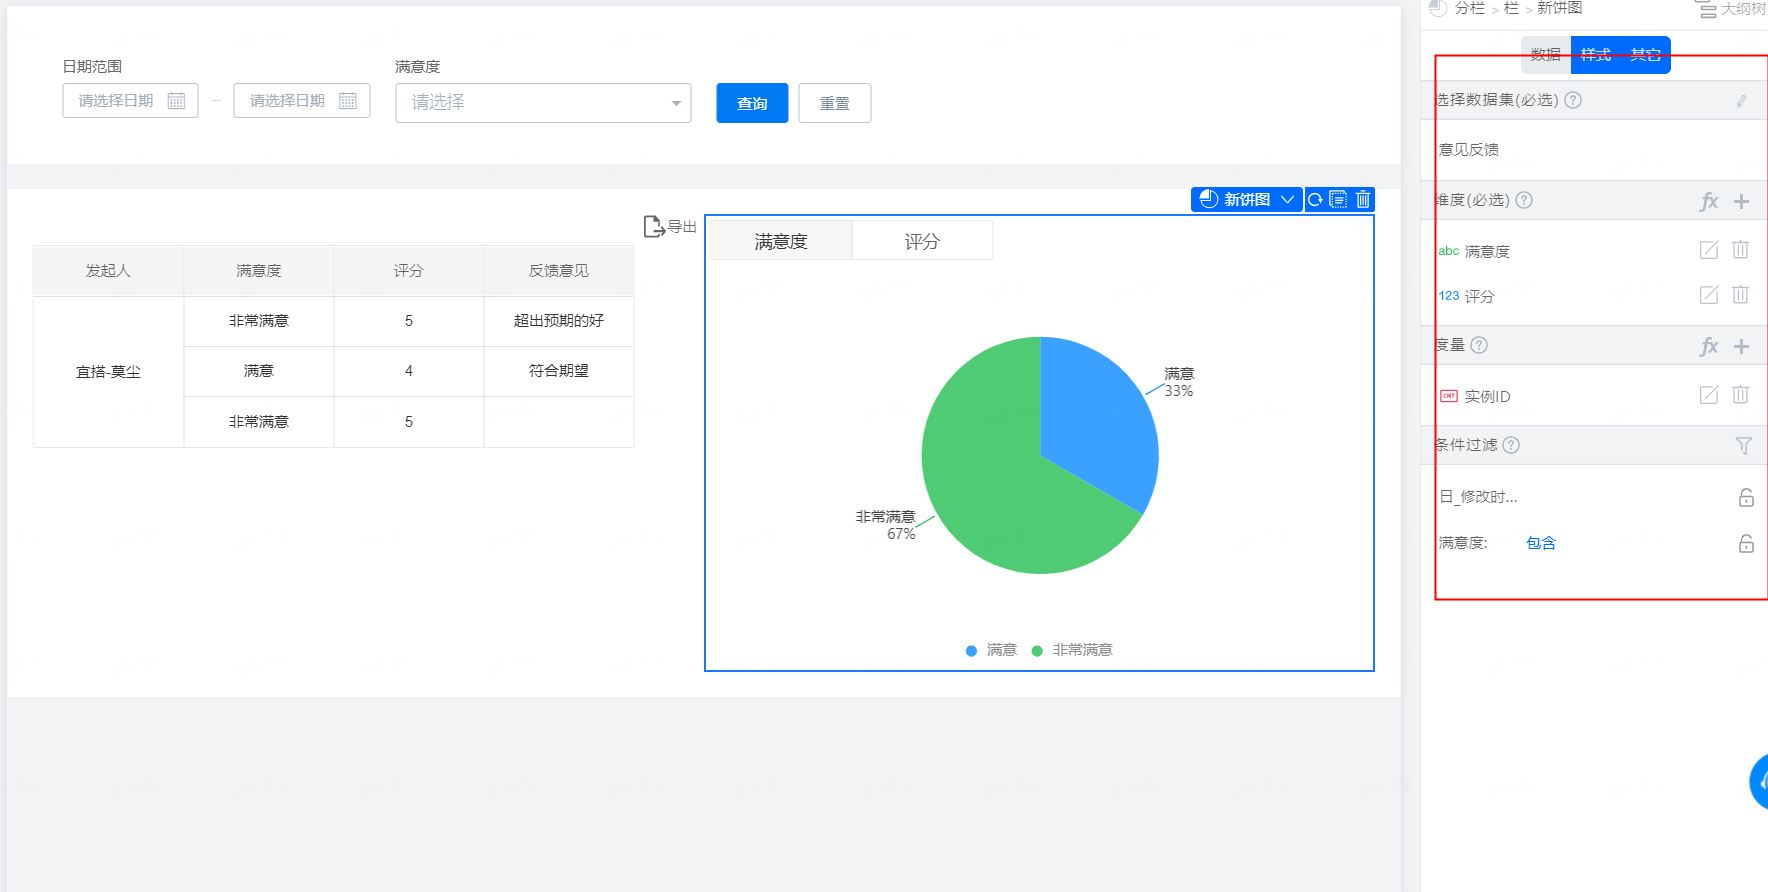Toggle the 满意 legend item

coord(991,650)
